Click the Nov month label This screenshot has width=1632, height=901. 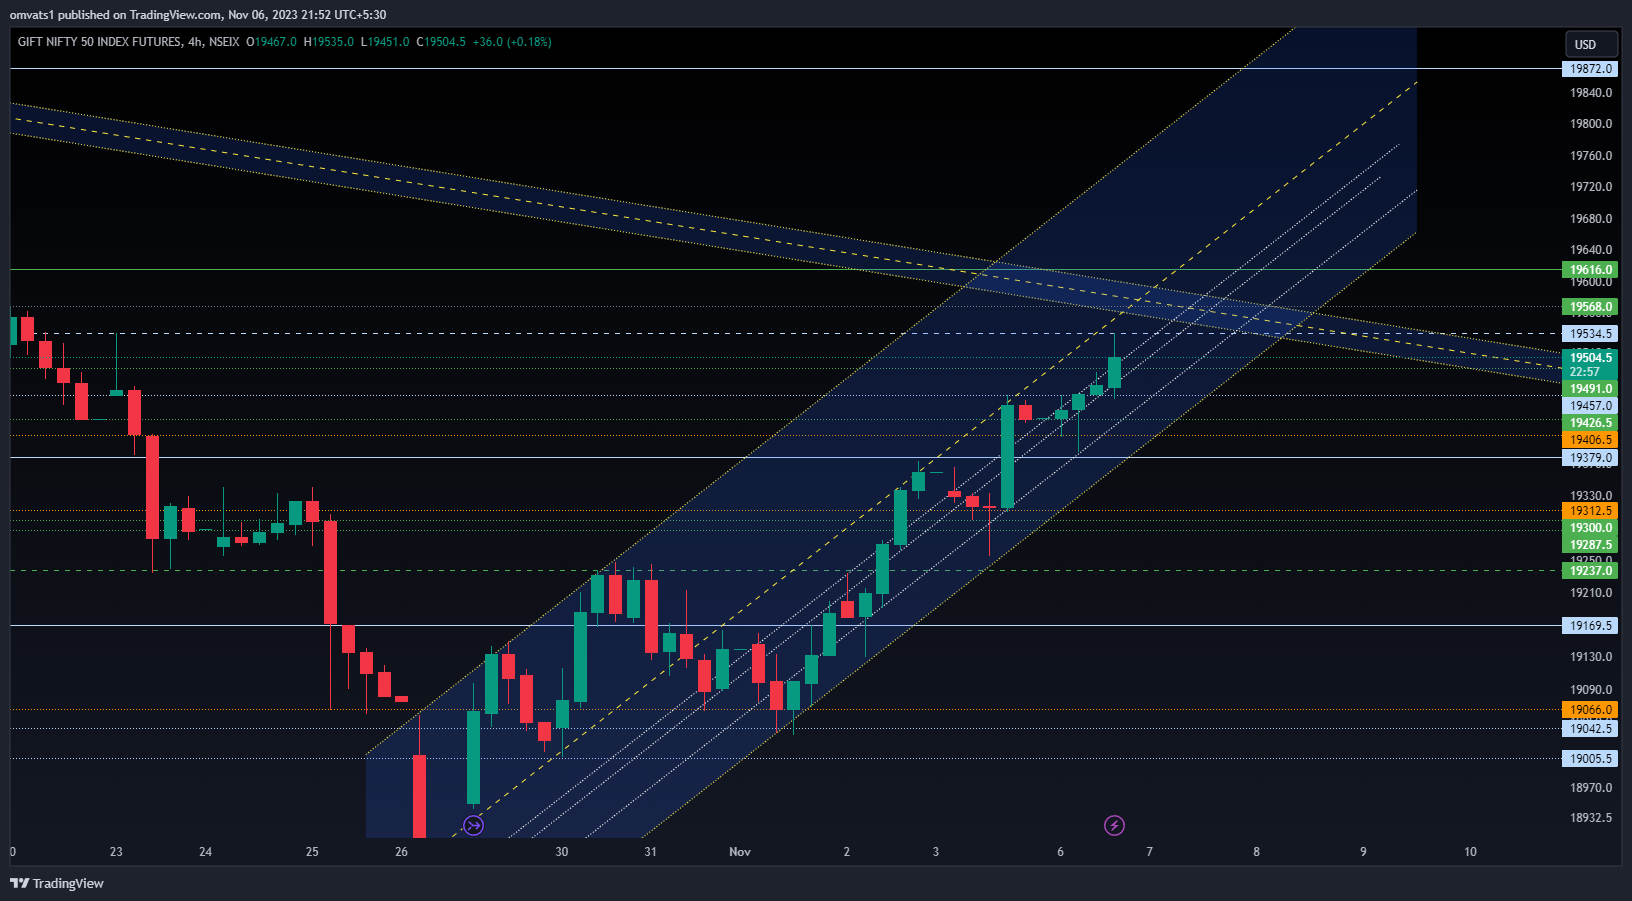pyautogui.click(x=740, y=852)
